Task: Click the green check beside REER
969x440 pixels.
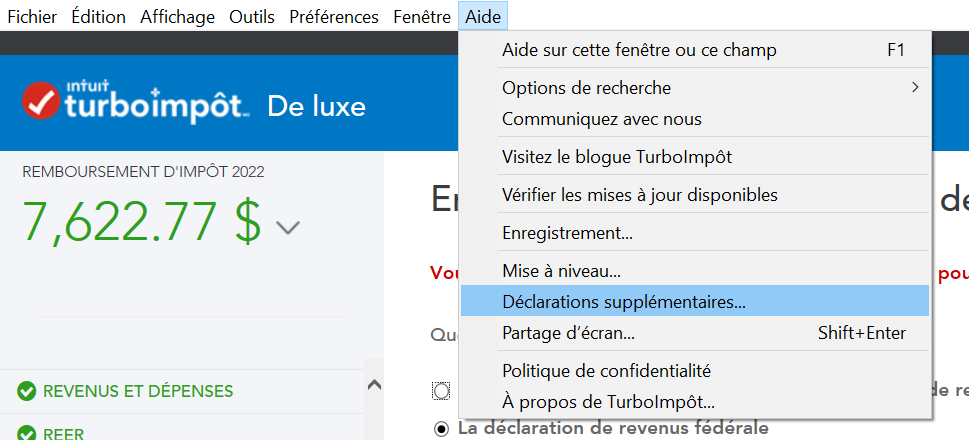Action: click(x=27, y=434)
